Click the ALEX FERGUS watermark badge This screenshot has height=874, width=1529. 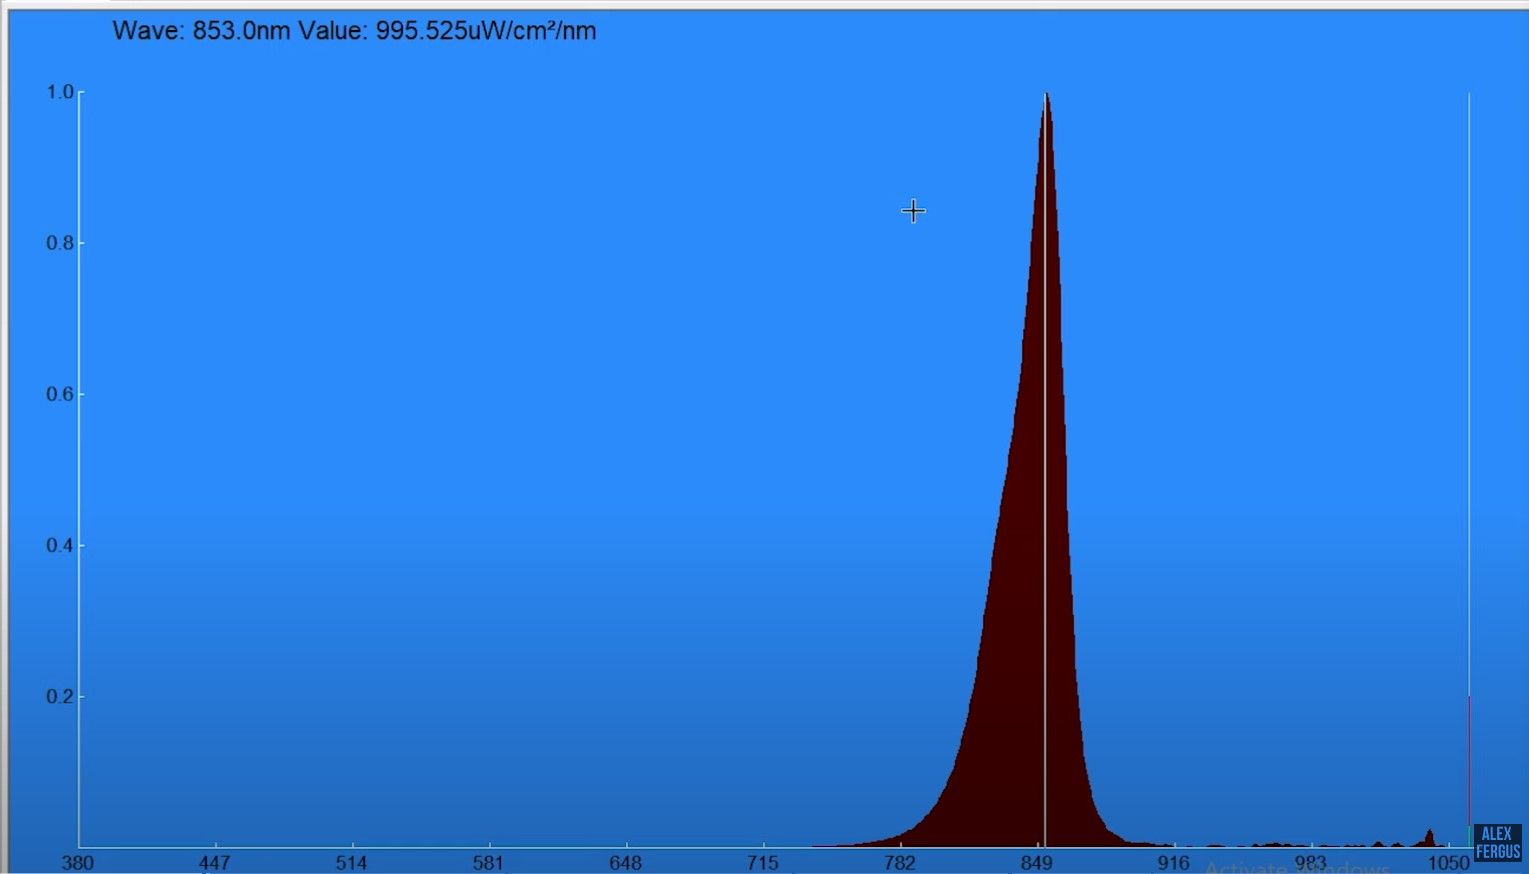pyautogui.click(x=1496, y=841)
